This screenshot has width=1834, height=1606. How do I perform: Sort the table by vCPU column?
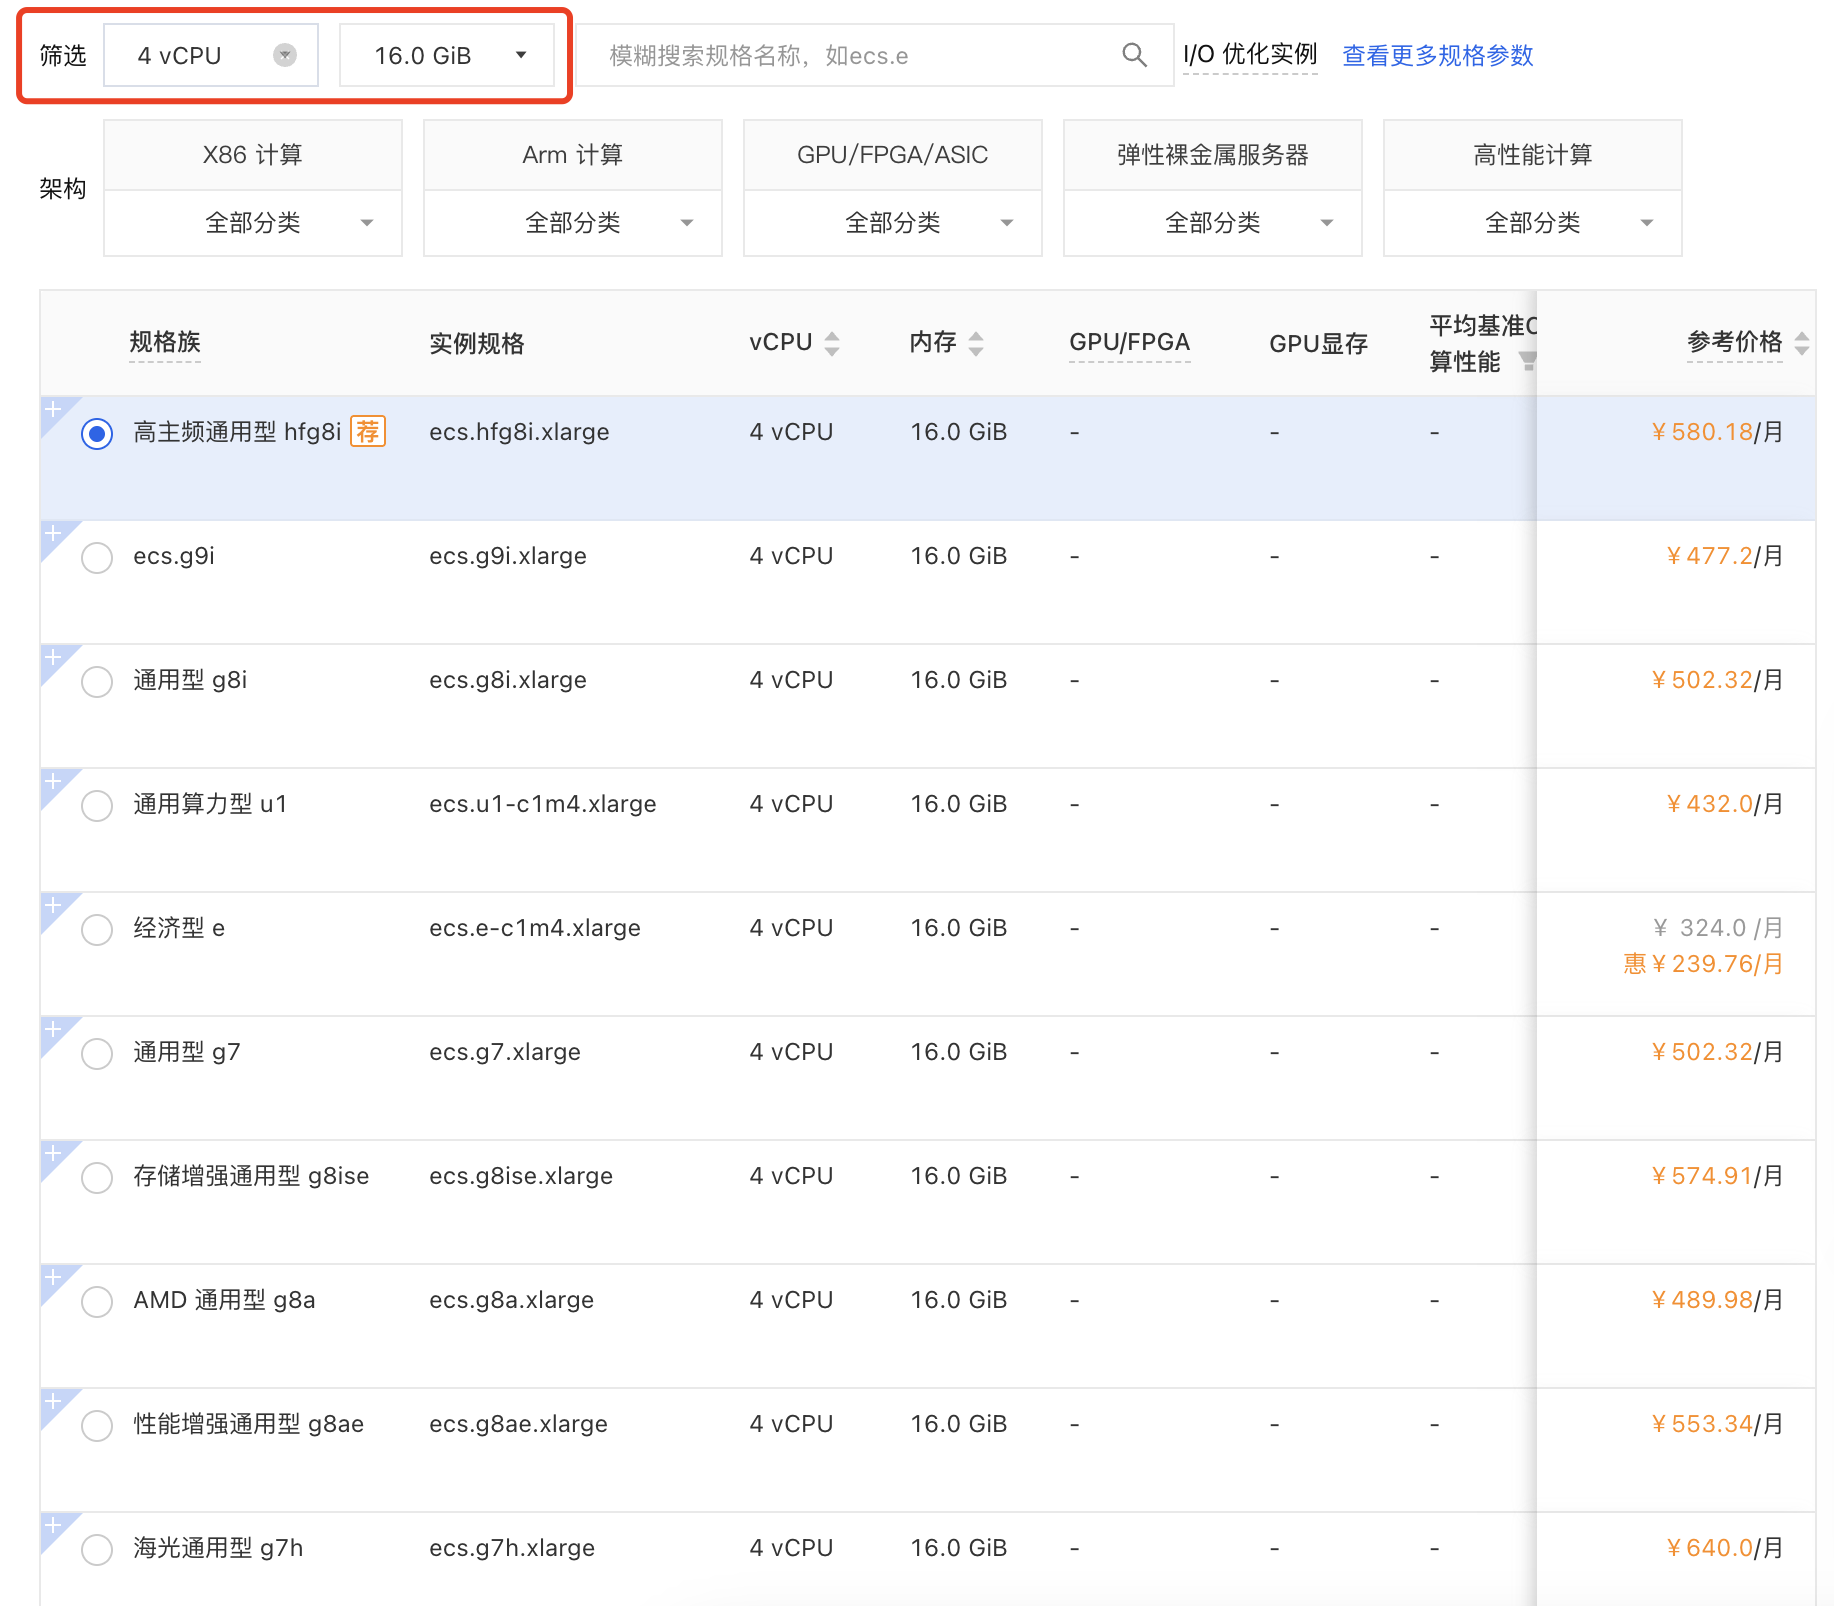pyautogui.click(x=832, y=342)
